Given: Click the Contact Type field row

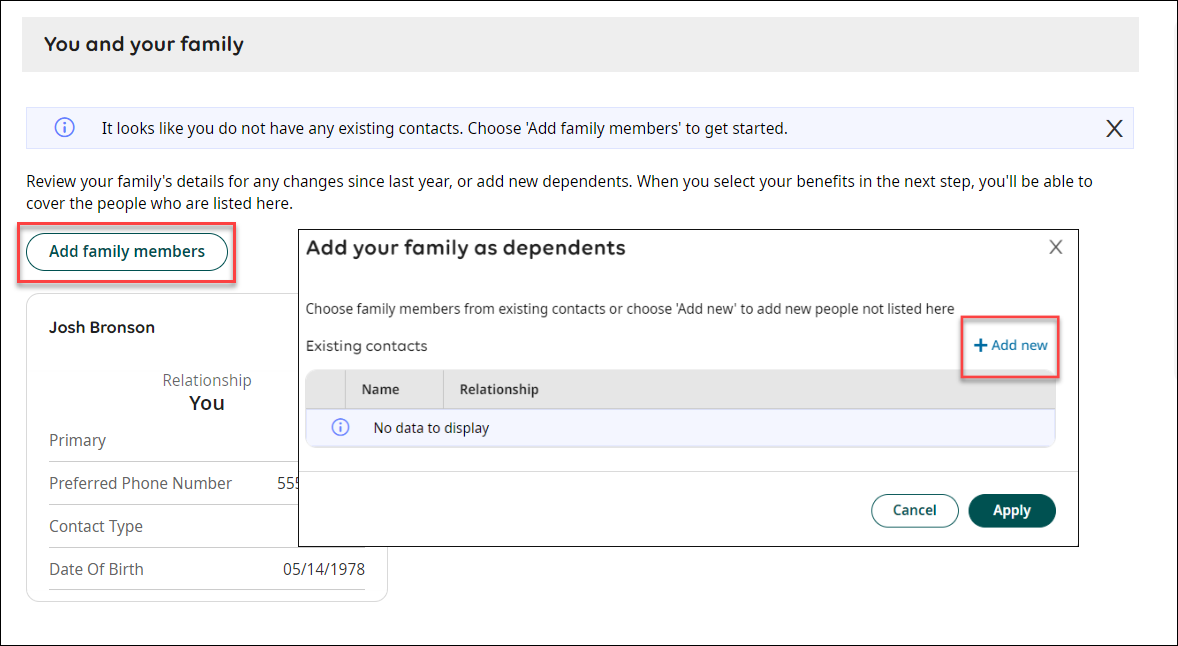Looking at the screenshot, I should [x=96, y=526].
